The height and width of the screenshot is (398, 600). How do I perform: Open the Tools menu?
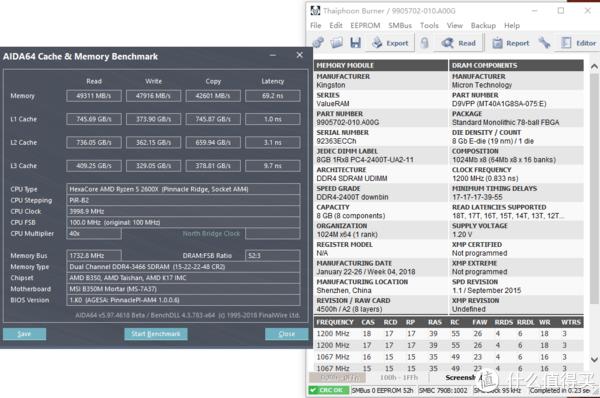point(429,26)
